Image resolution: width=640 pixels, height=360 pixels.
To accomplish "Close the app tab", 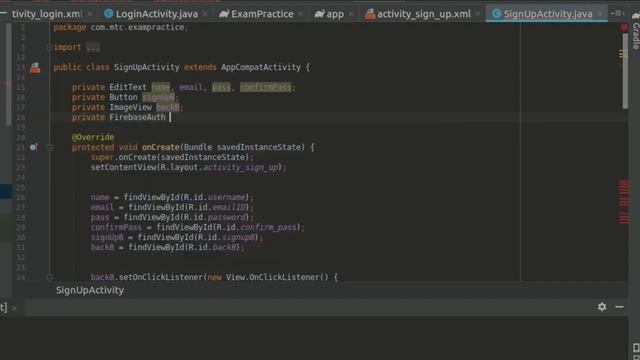I will (351, 14).
